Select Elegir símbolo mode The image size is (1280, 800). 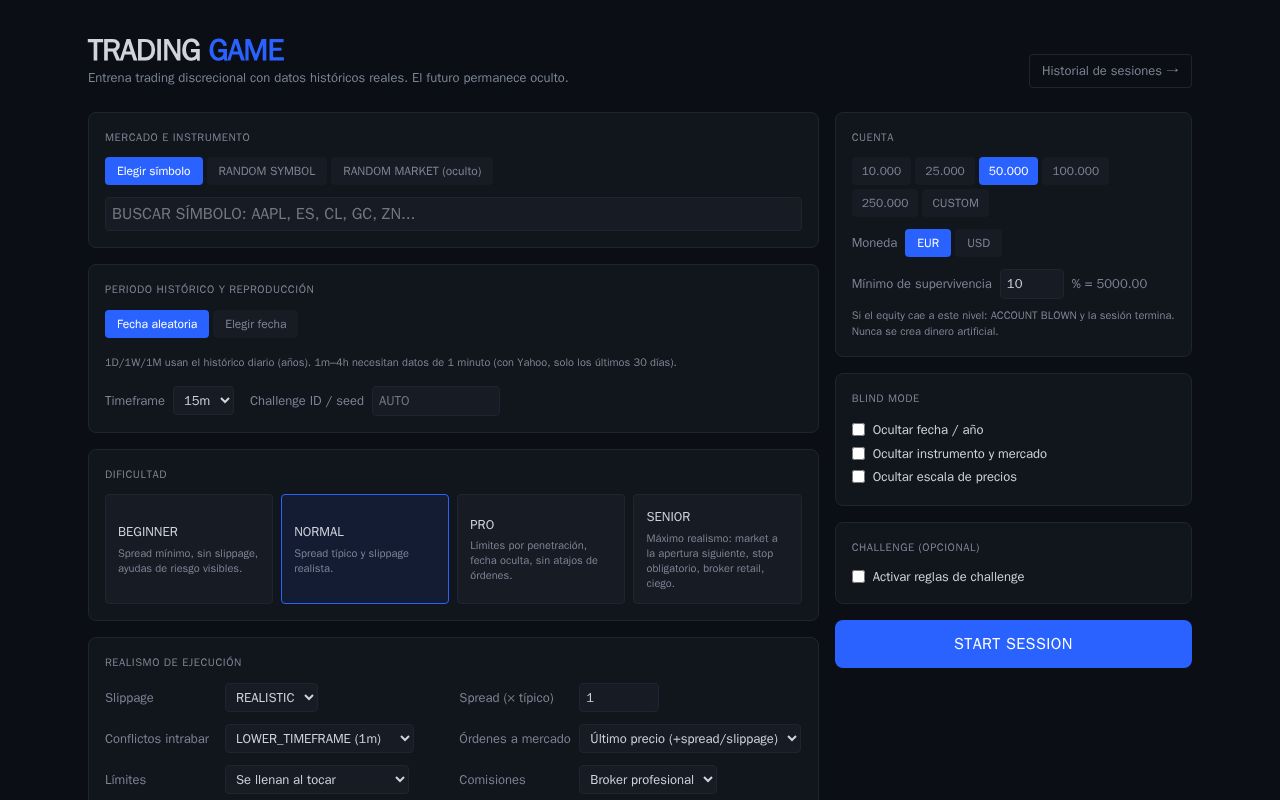(154, 171)
